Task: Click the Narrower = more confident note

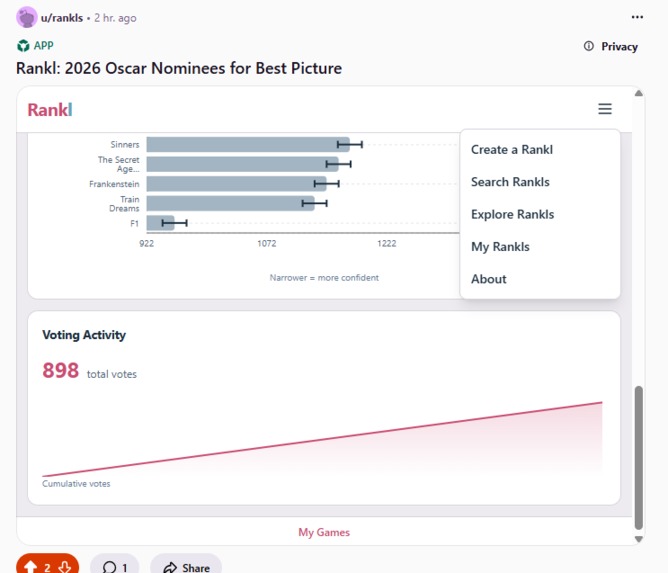Action: 324,278
